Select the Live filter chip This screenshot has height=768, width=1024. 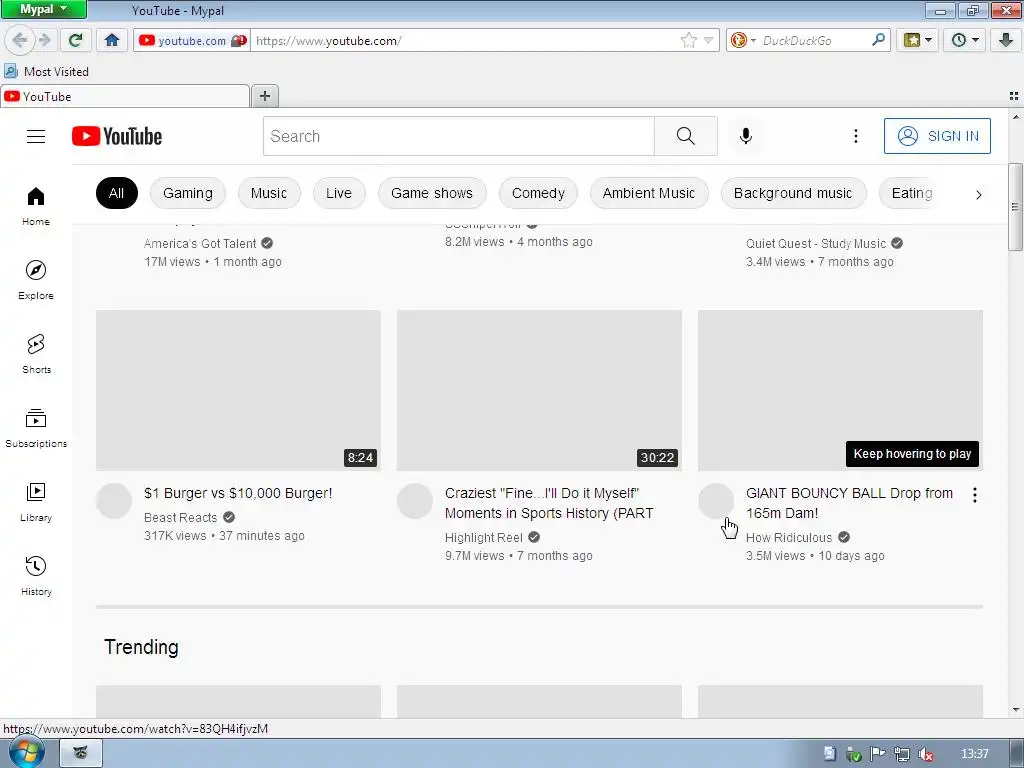pyautogui.click(x=338, y=193)
